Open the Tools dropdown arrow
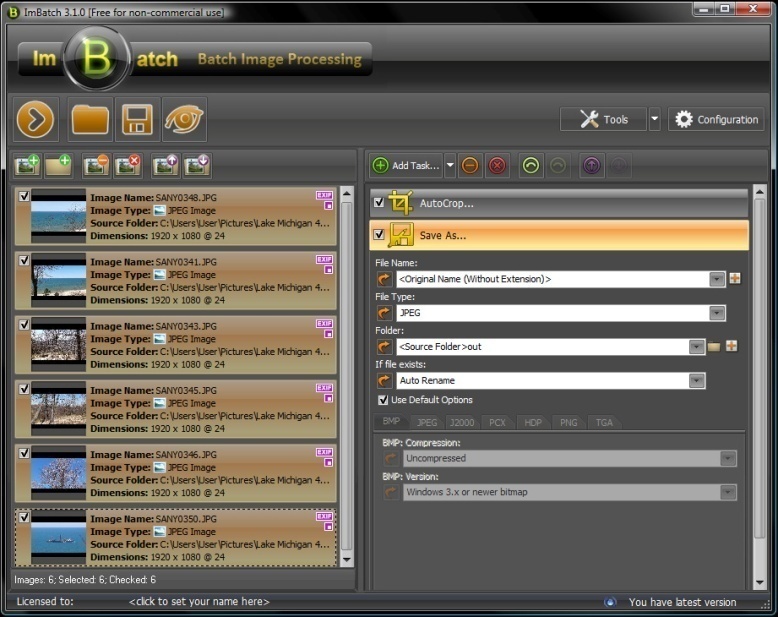Viewport: 778px width, 617px height. click(654, 120)
